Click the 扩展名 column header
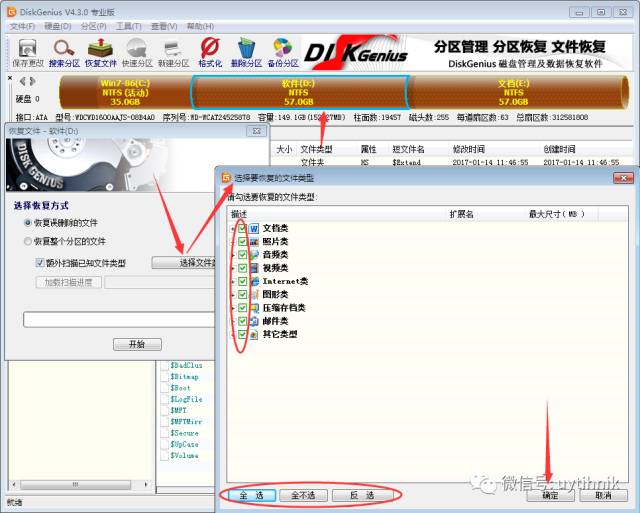Image resolution: width=640 pixels, height=513 pixels. (462, 214)
